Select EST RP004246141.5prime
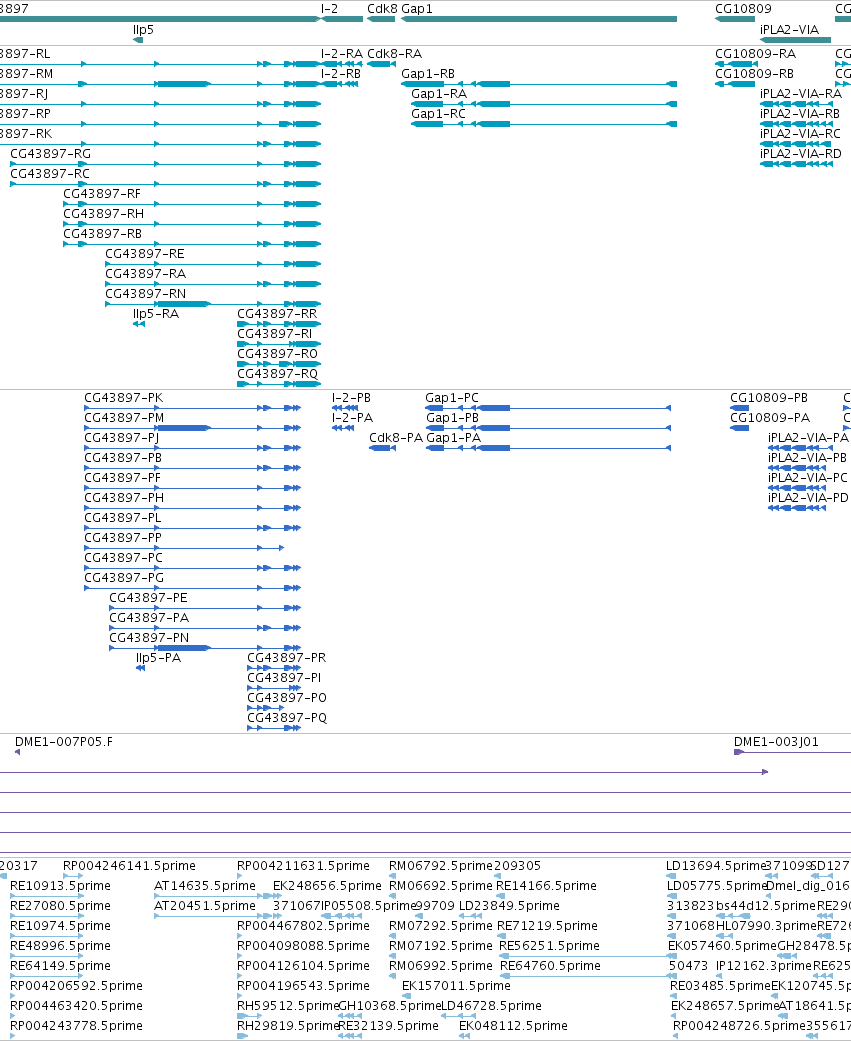851x1041 pixels. (x=129, y=866)
